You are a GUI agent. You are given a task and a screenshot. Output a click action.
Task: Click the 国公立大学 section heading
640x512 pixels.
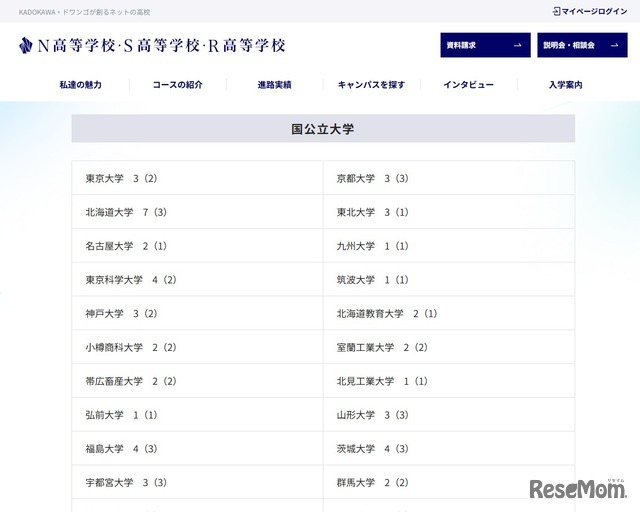coord(323,129)
